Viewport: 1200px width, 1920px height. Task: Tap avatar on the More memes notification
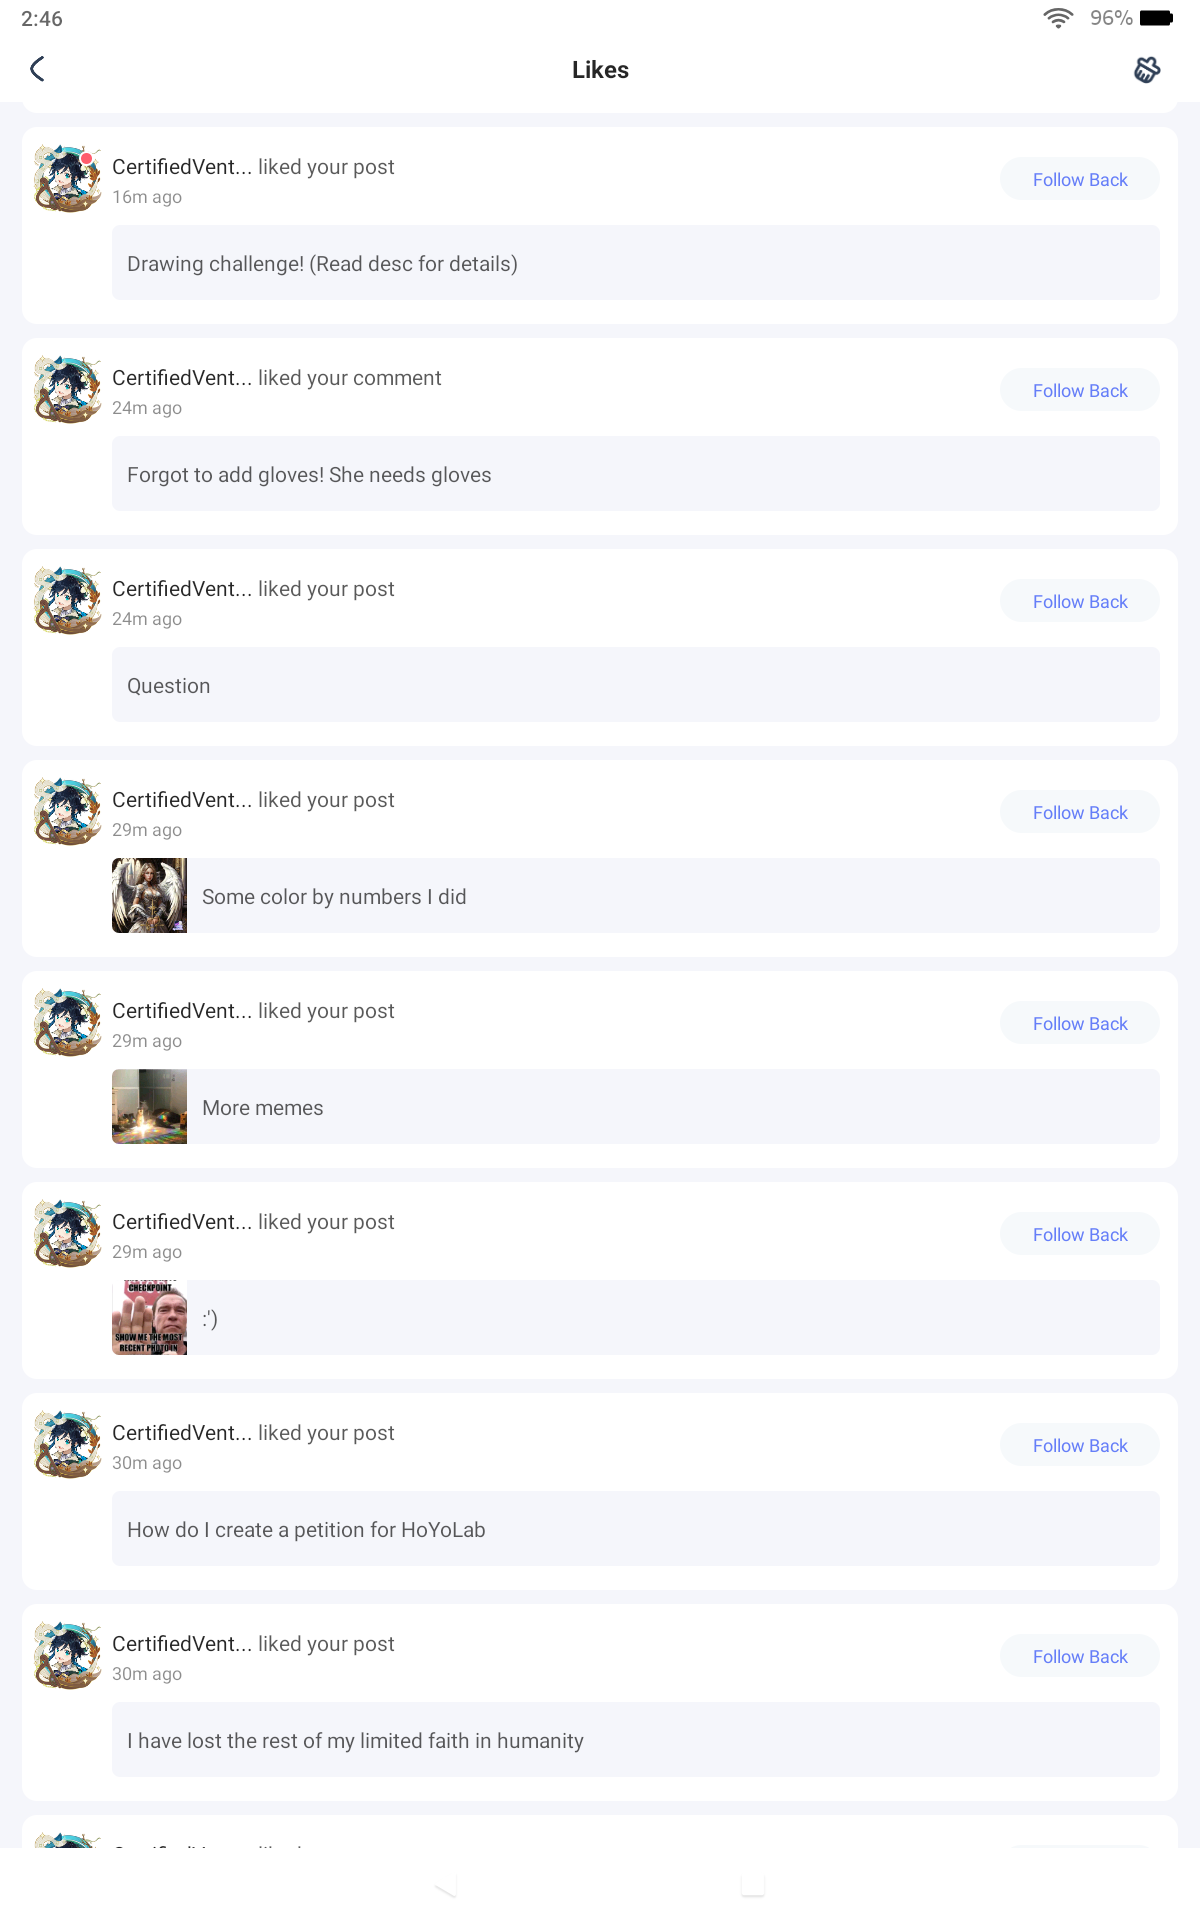point(67,1023)
